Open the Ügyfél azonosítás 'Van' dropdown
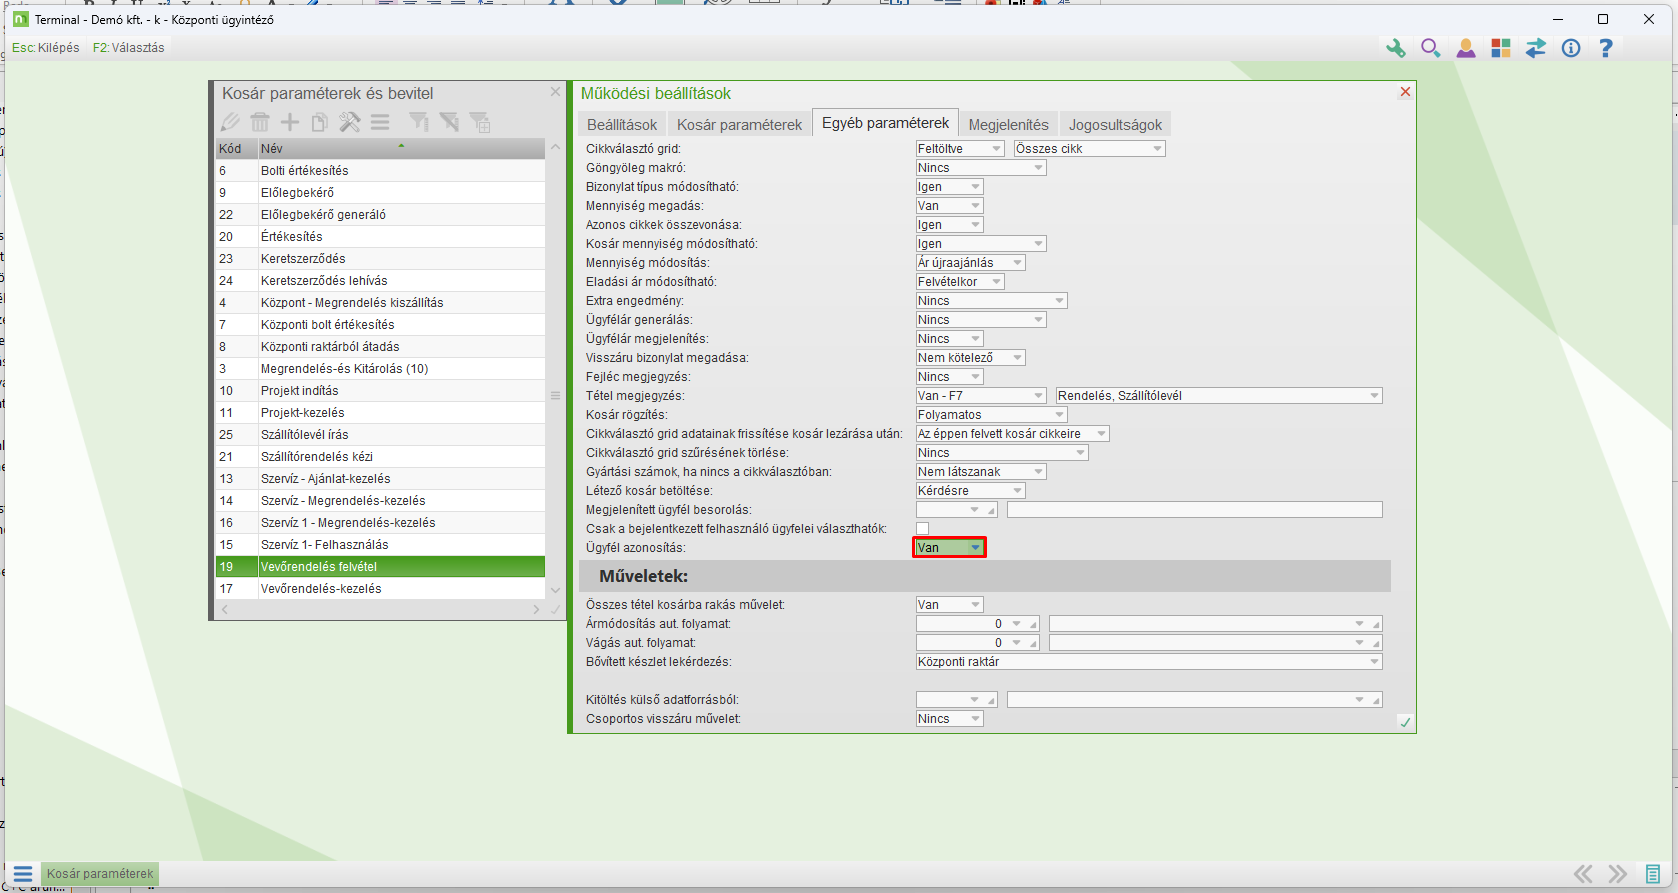1678x893 pixels. (x=950, y=548)
